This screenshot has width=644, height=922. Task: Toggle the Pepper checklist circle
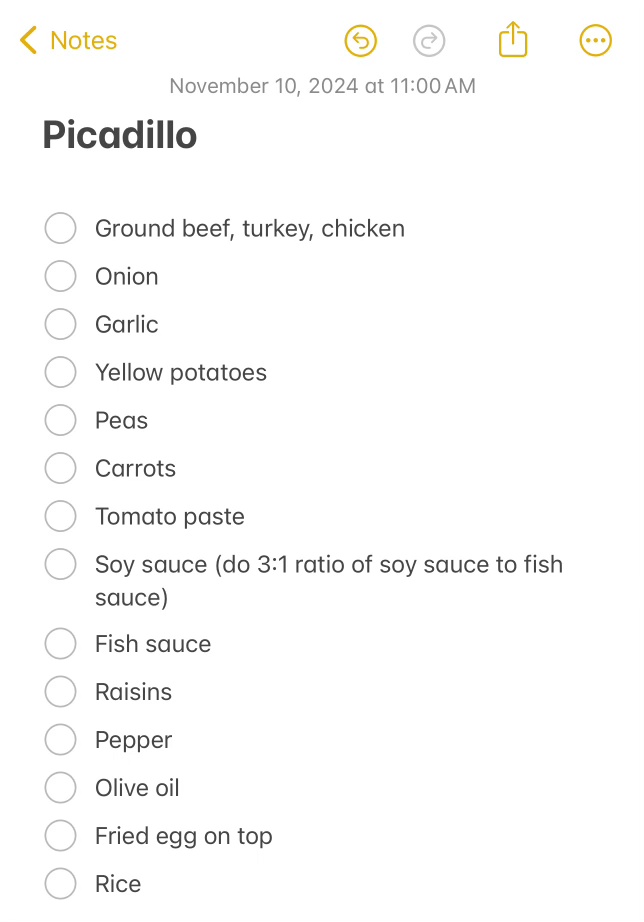tap(61, 740)
